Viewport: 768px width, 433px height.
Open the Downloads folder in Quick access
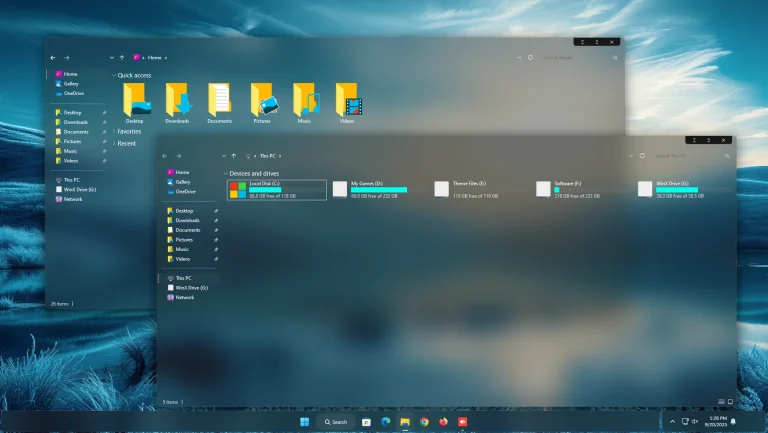click(177, 103)
